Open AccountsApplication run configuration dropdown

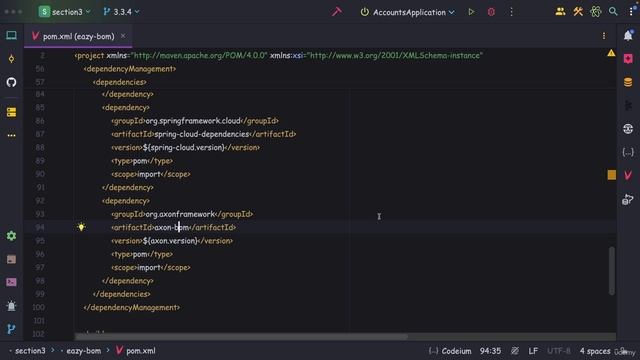(x=407, y=12)
